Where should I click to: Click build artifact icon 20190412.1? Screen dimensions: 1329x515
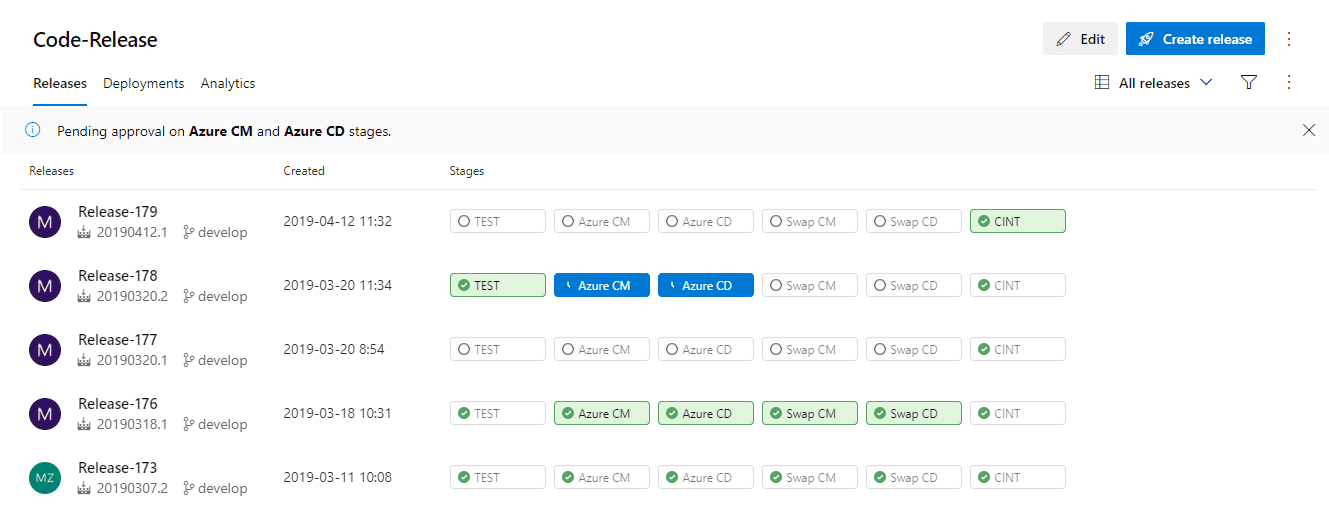(84, 233)
